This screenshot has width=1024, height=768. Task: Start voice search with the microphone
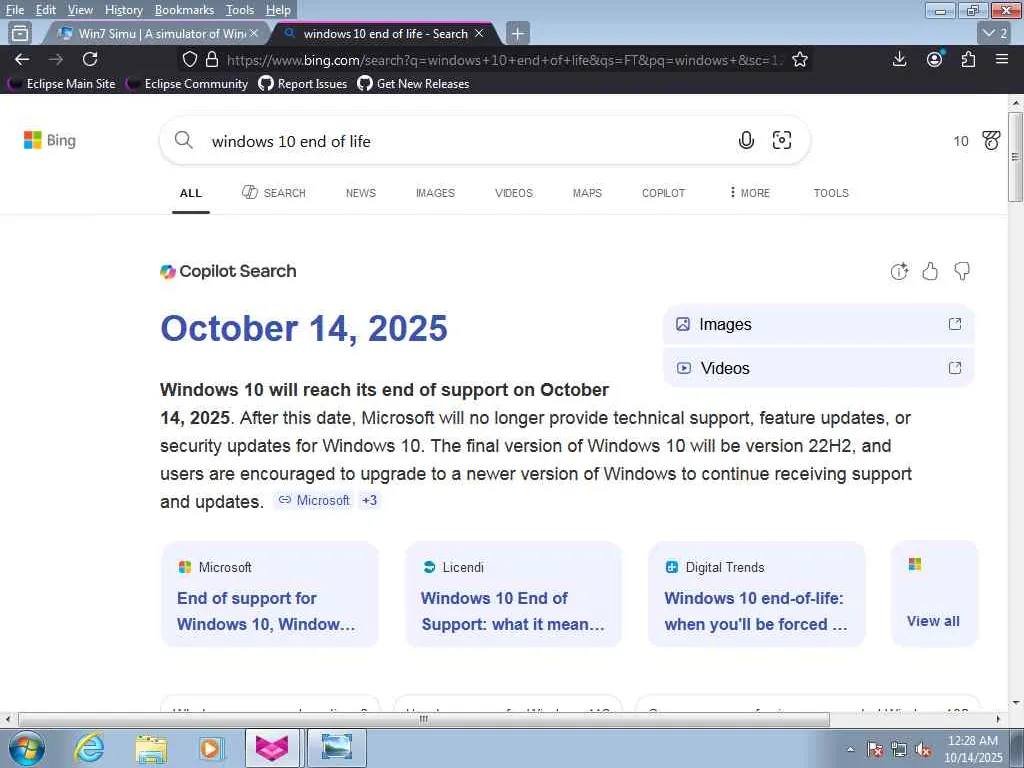click(746, 140)
